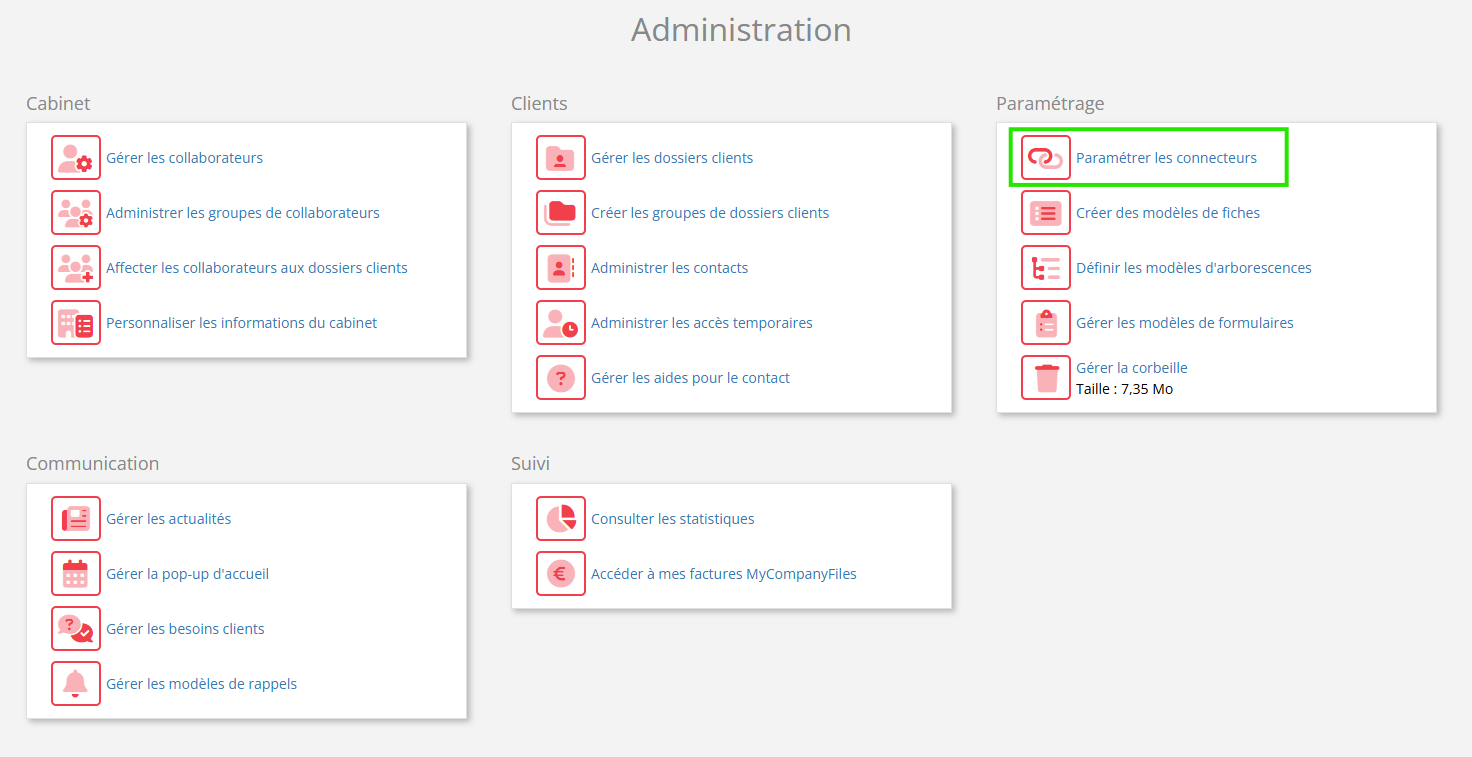Open Affecter les collaborateurs aux dossiers clients
The height and width of the screenshot is (757, 1472).
257,268
